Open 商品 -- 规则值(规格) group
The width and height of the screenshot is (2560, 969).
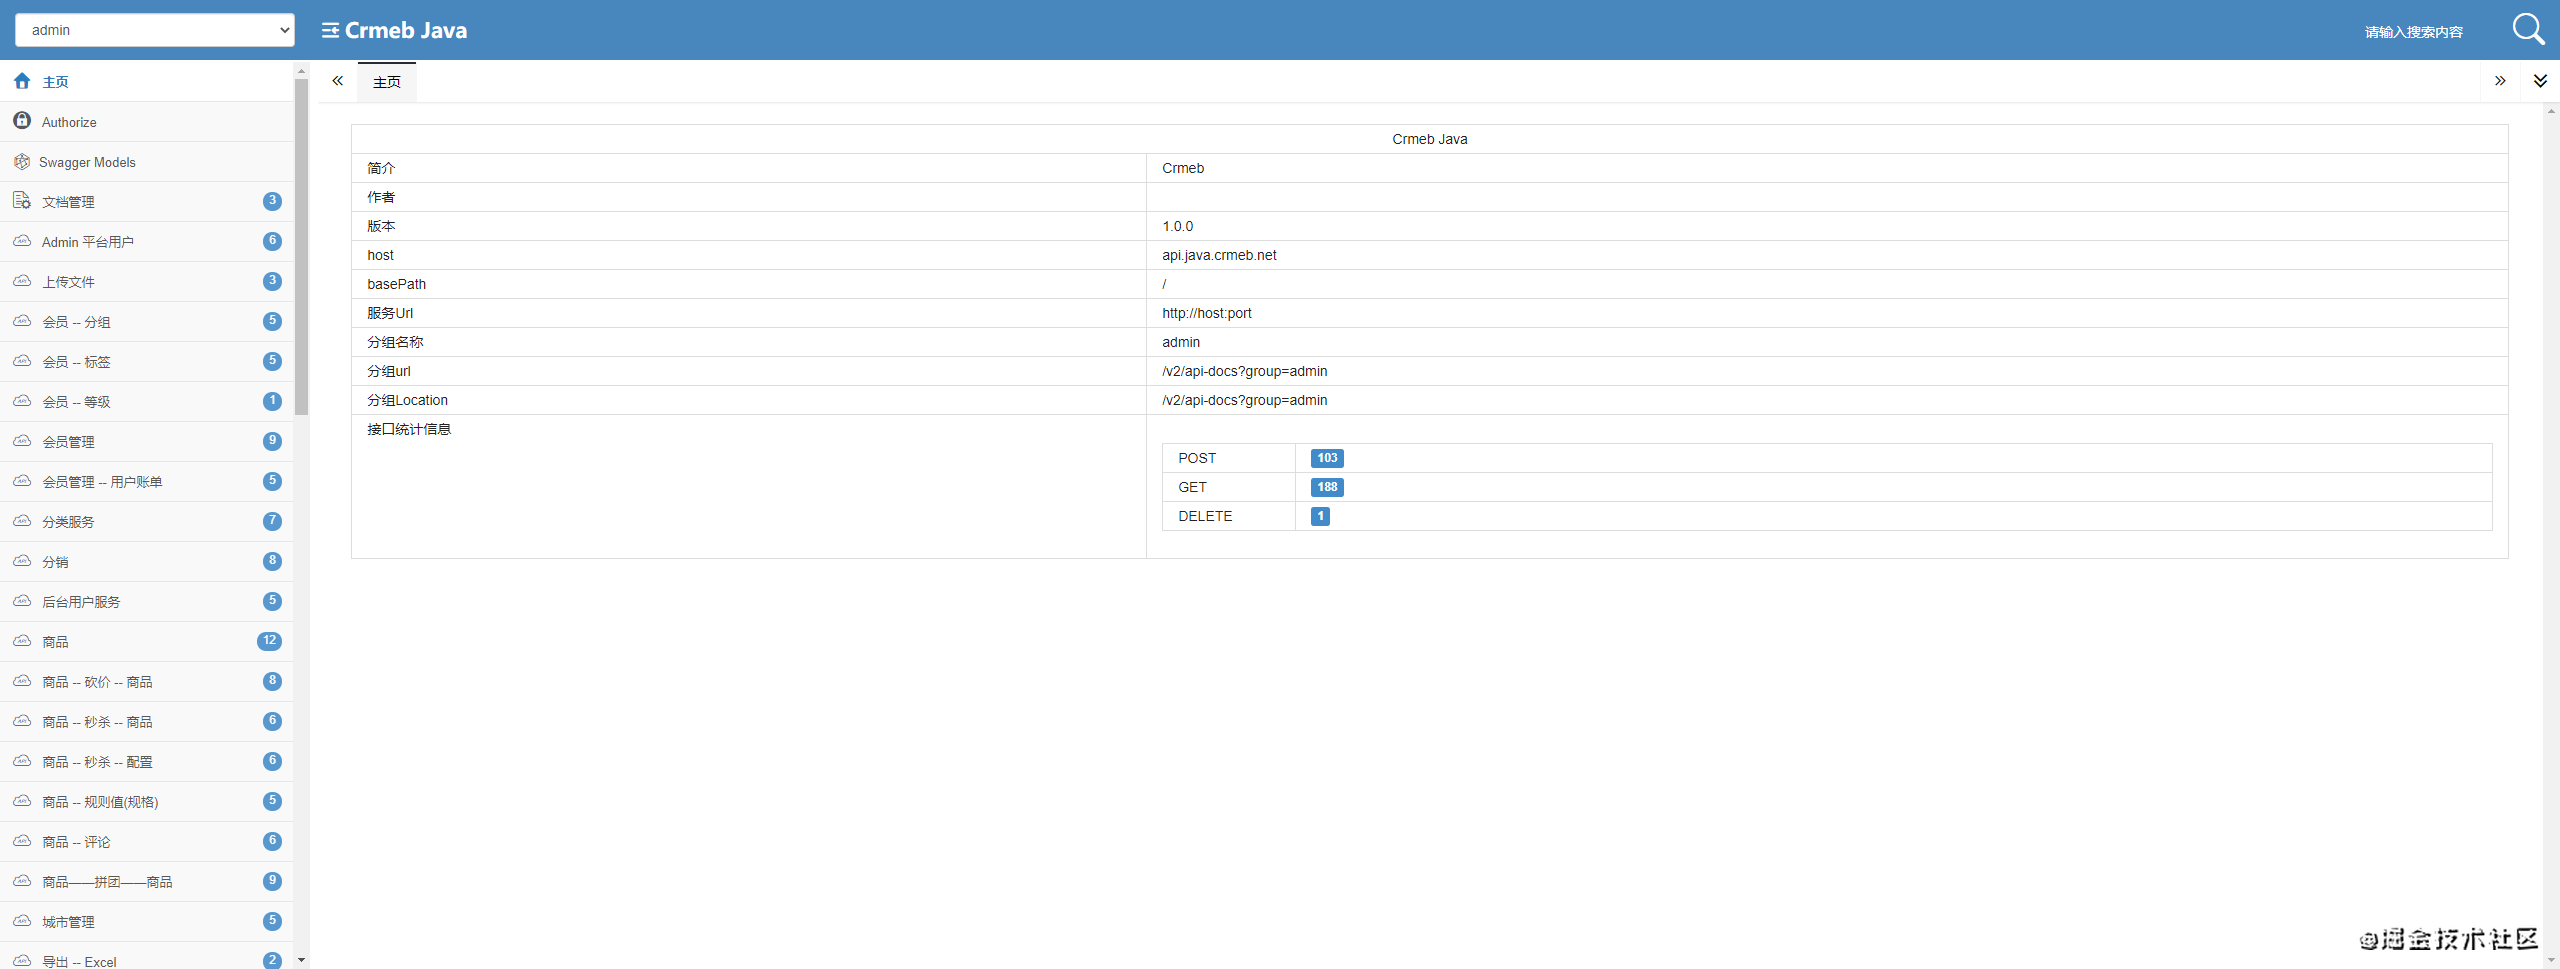[x=147, y=802]
